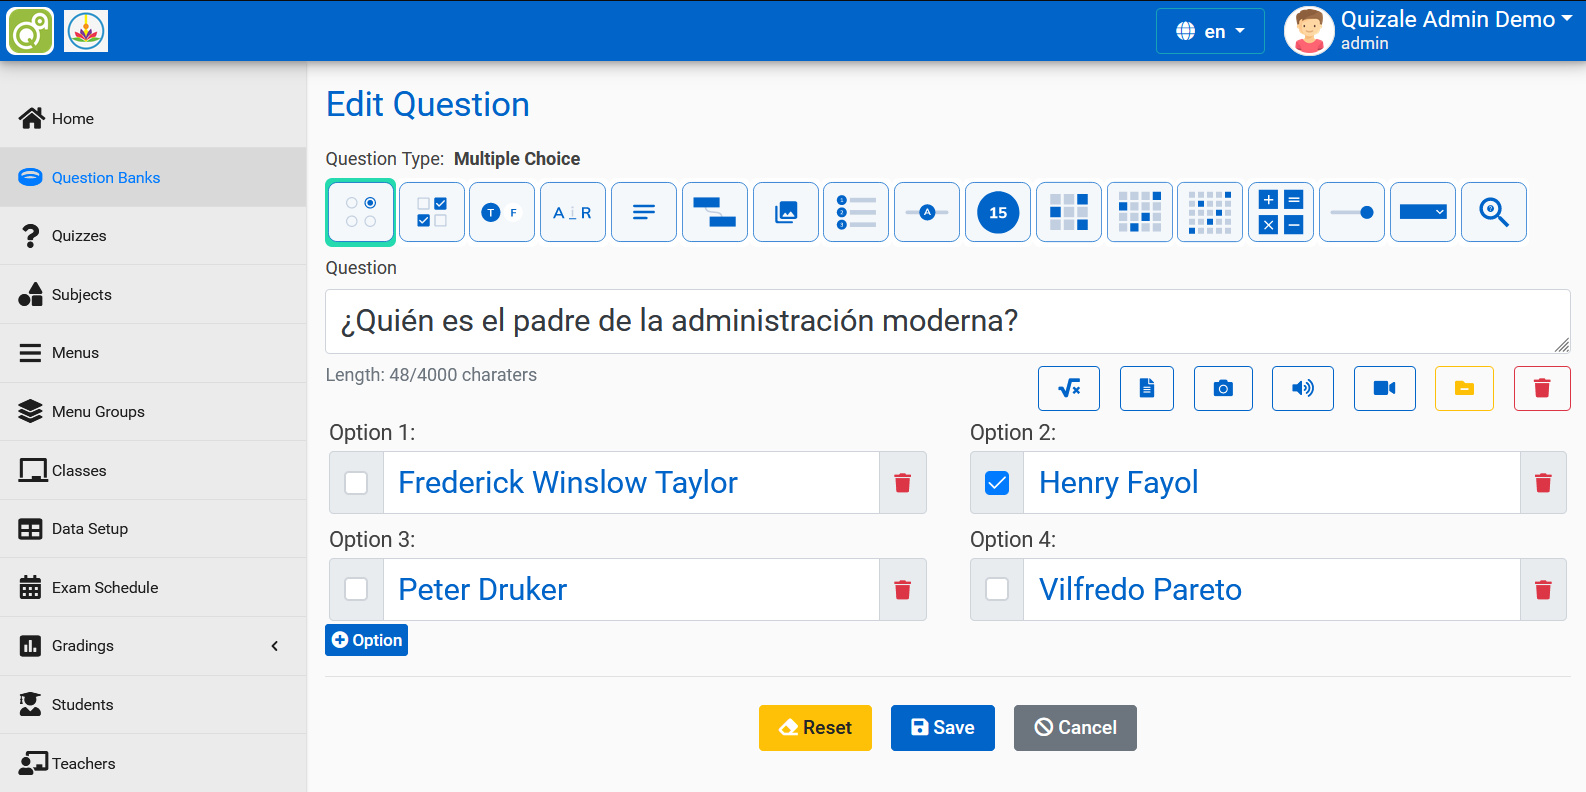Check the Frederick Winslow Taylor answer checkbox
Screen dimensions: 1586x792
[356, 483]
